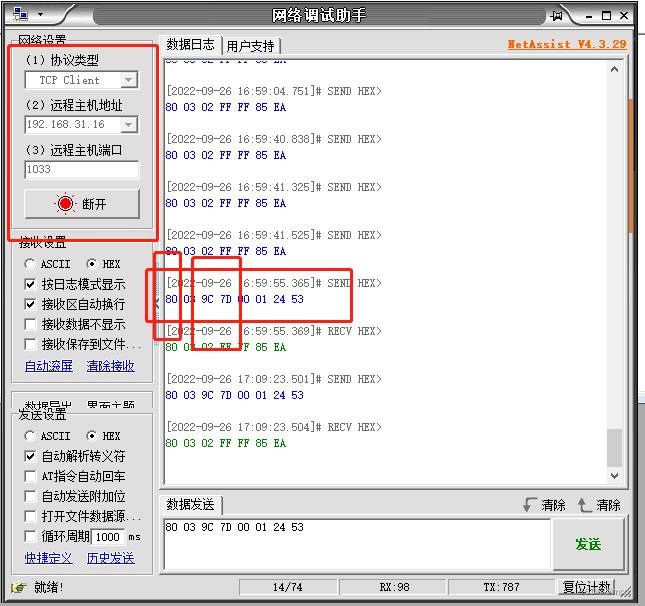Viewport: 645px width, 606px height.
Task: Click the status bar ready icon
Action: [19, 587]
